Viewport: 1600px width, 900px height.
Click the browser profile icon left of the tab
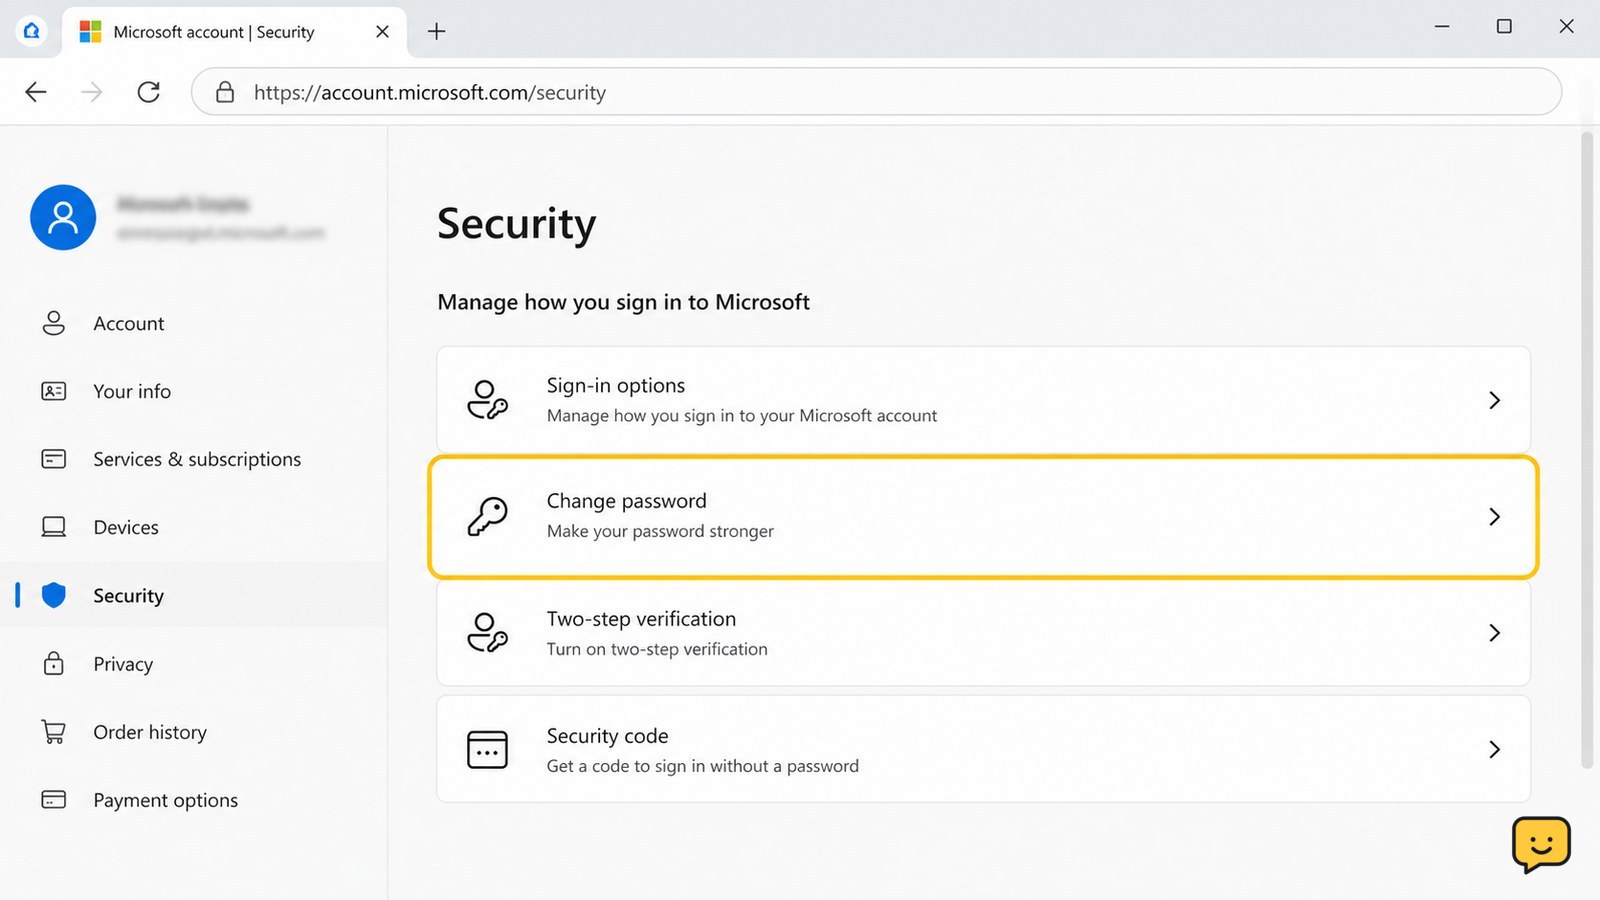32,31
